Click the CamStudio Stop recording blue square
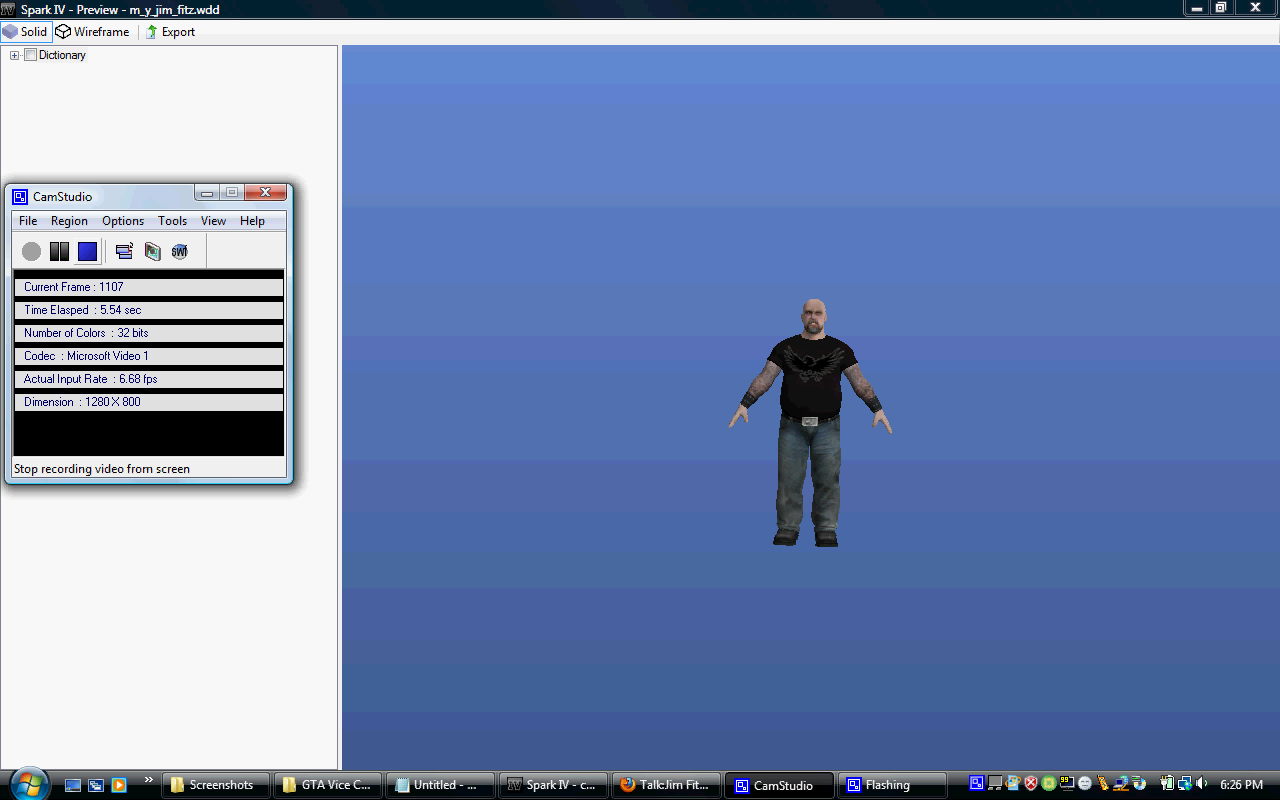1280x800 pixels. pos(87,251)
